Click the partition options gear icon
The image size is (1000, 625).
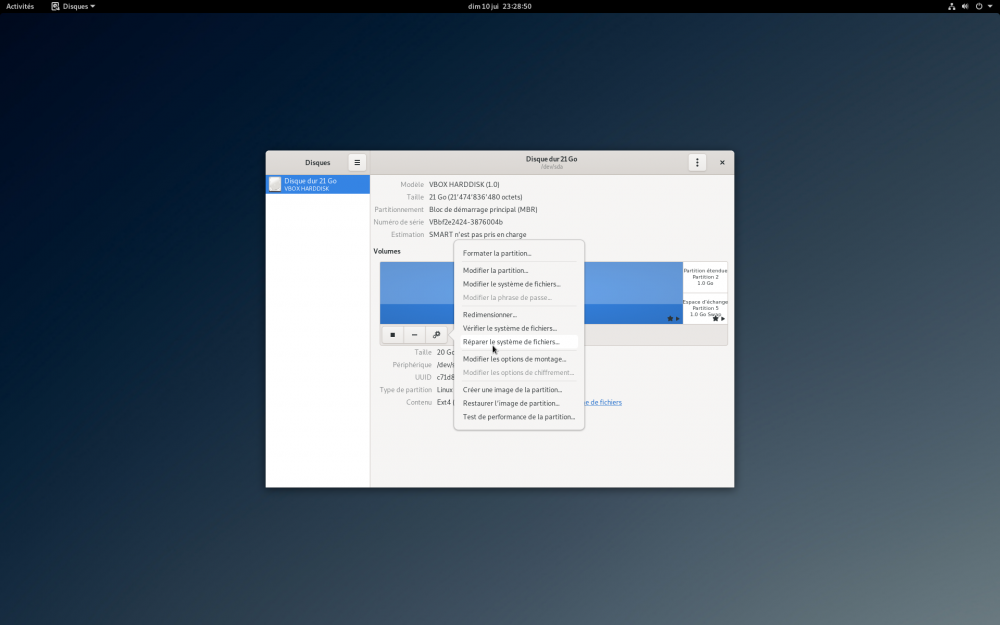coord(436,335)
